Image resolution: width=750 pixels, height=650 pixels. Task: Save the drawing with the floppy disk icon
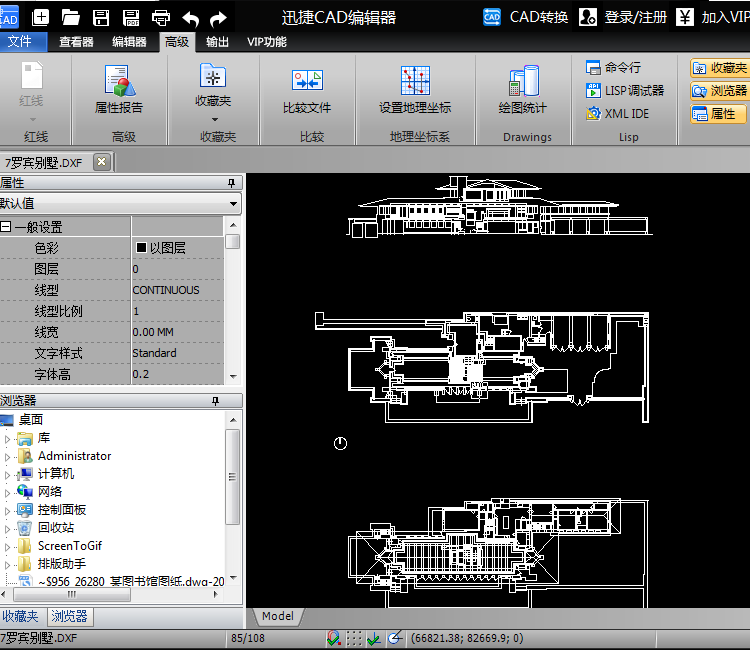pos(100,18)
